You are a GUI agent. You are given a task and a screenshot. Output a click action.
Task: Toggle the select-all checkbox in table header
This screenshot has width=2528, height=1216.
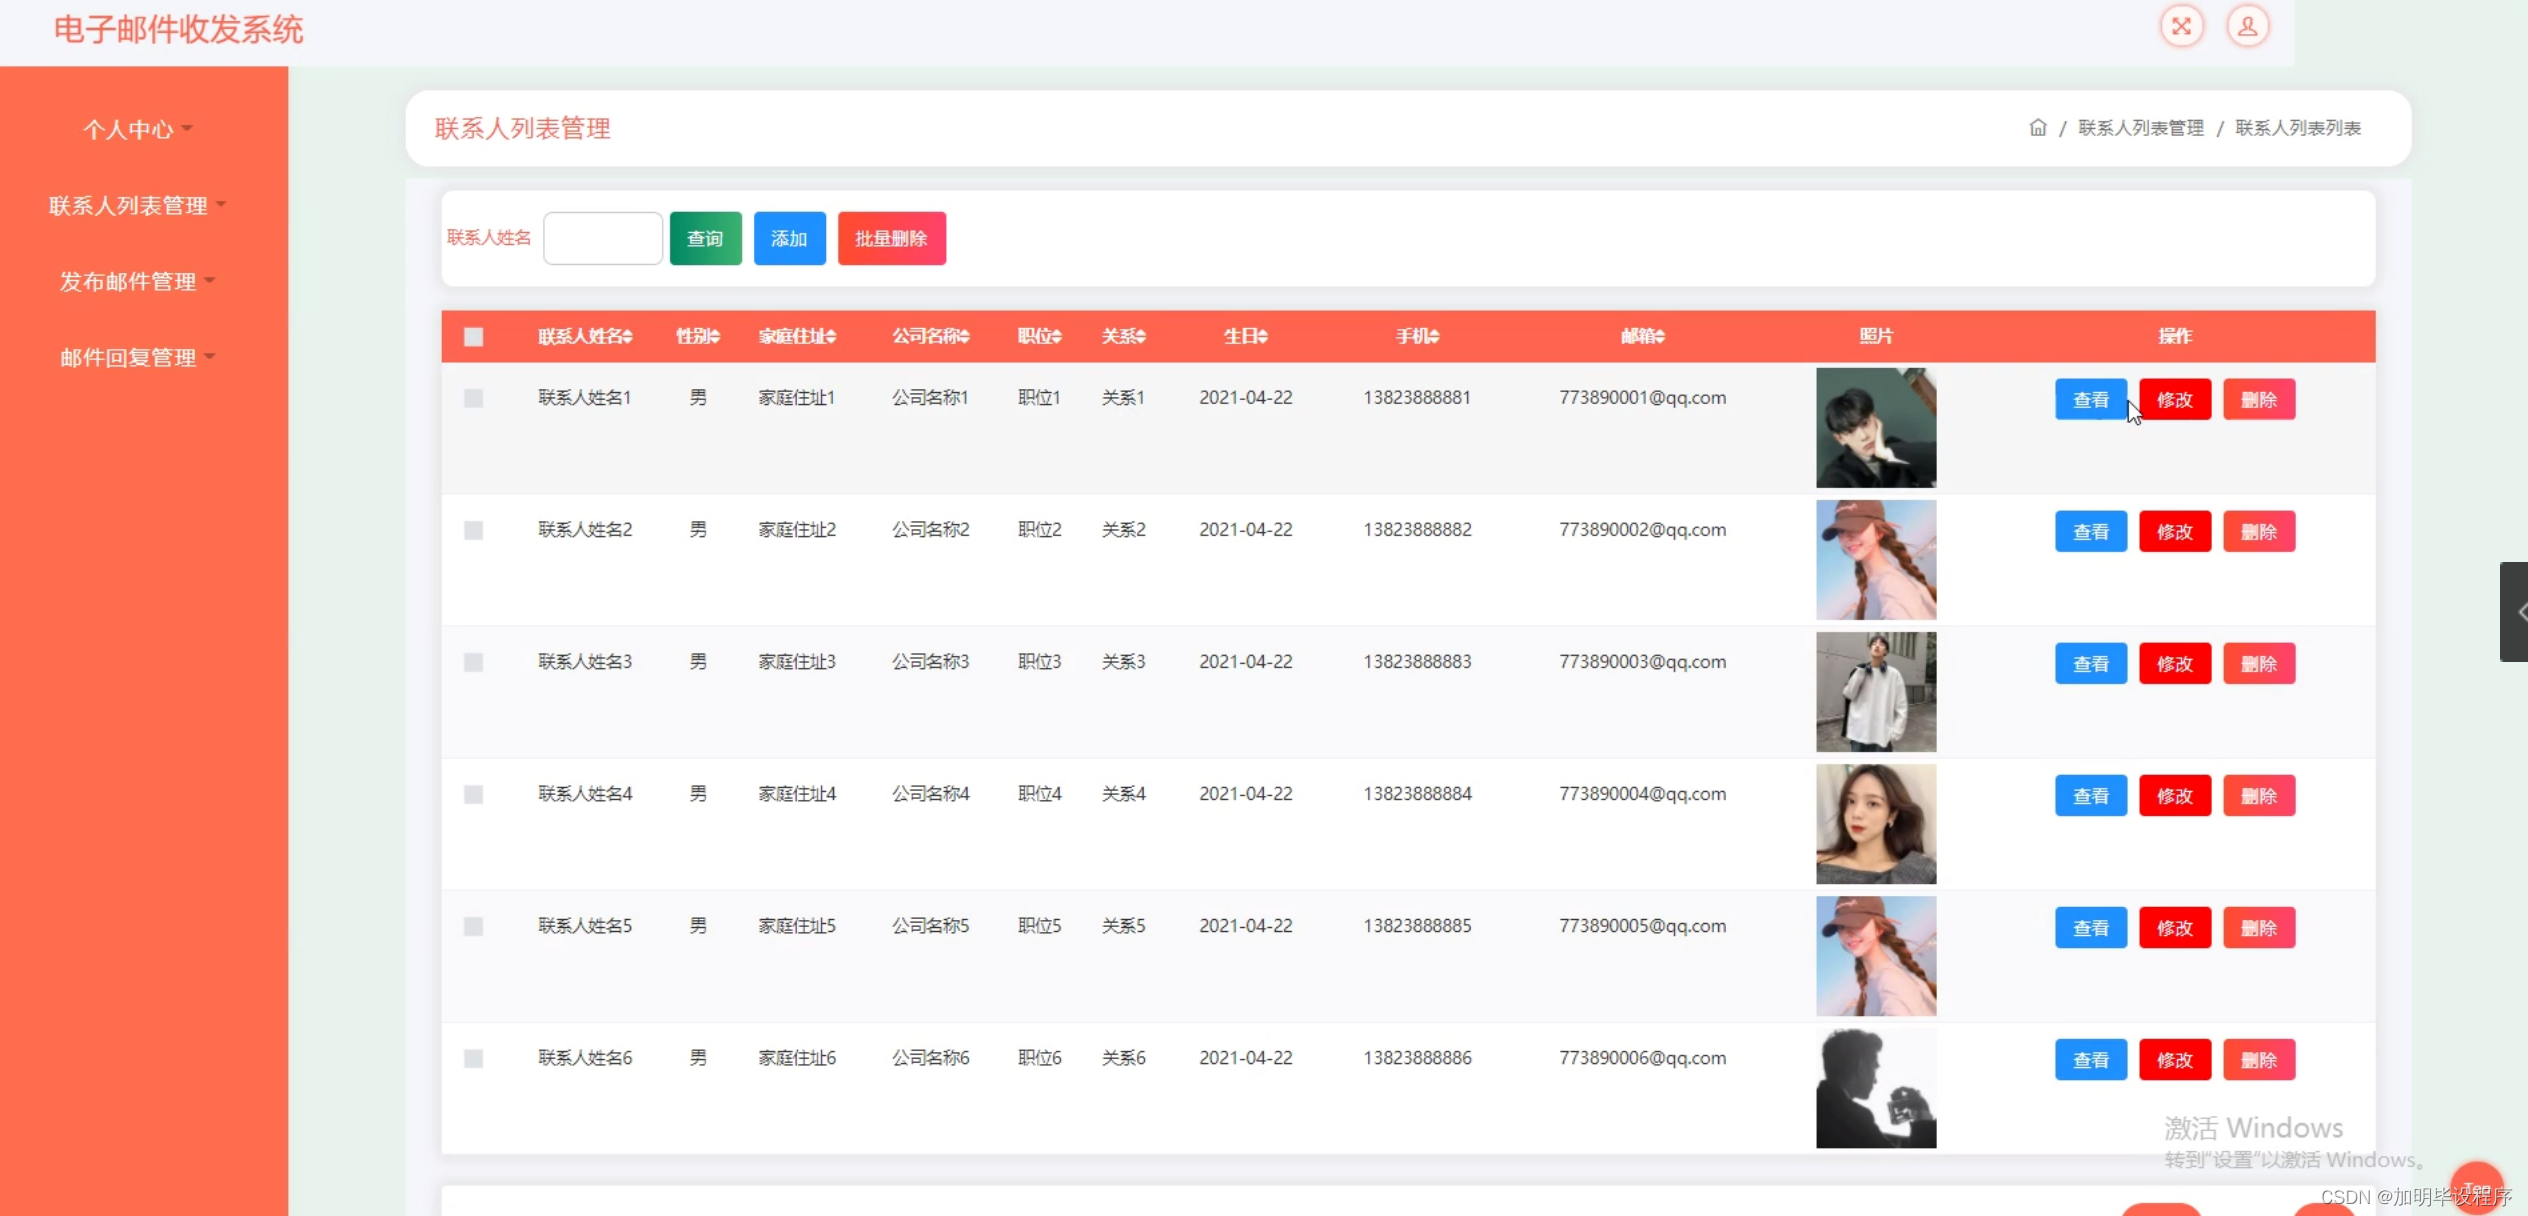click(x=474, y=337)
